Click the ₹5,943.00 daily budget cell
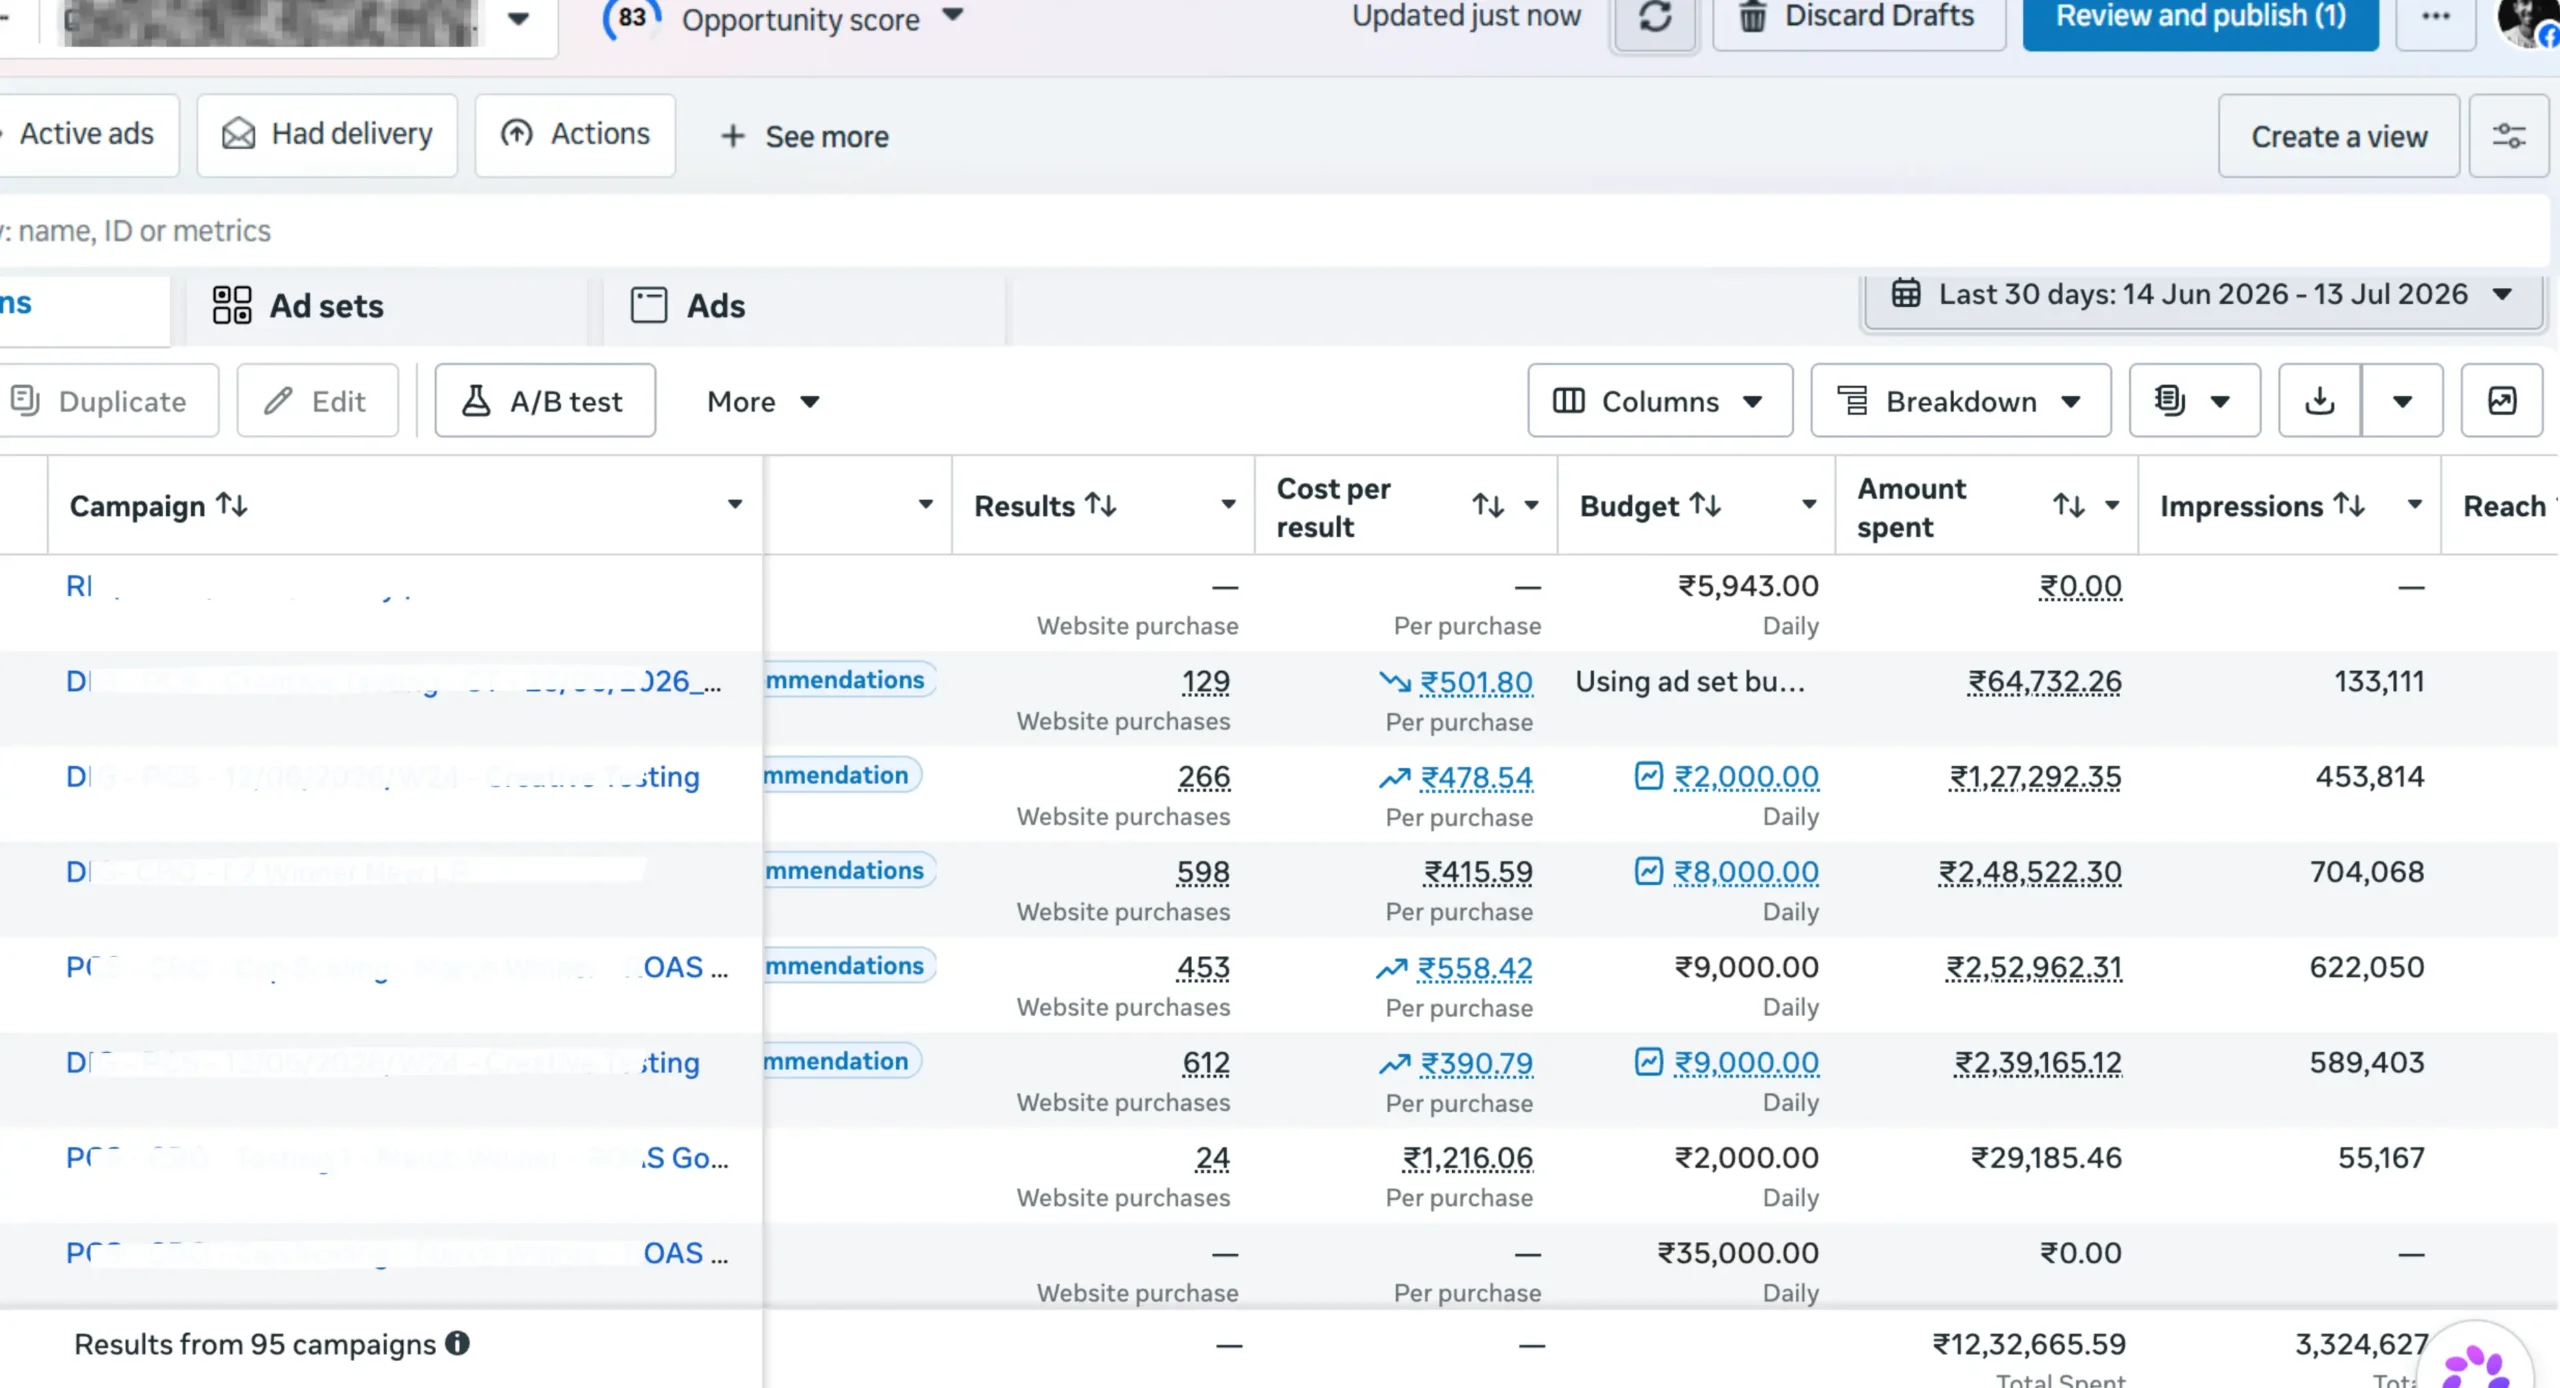Image resolution: width=2560 pixels, height=1388 pixels. tap(1748, 586)
